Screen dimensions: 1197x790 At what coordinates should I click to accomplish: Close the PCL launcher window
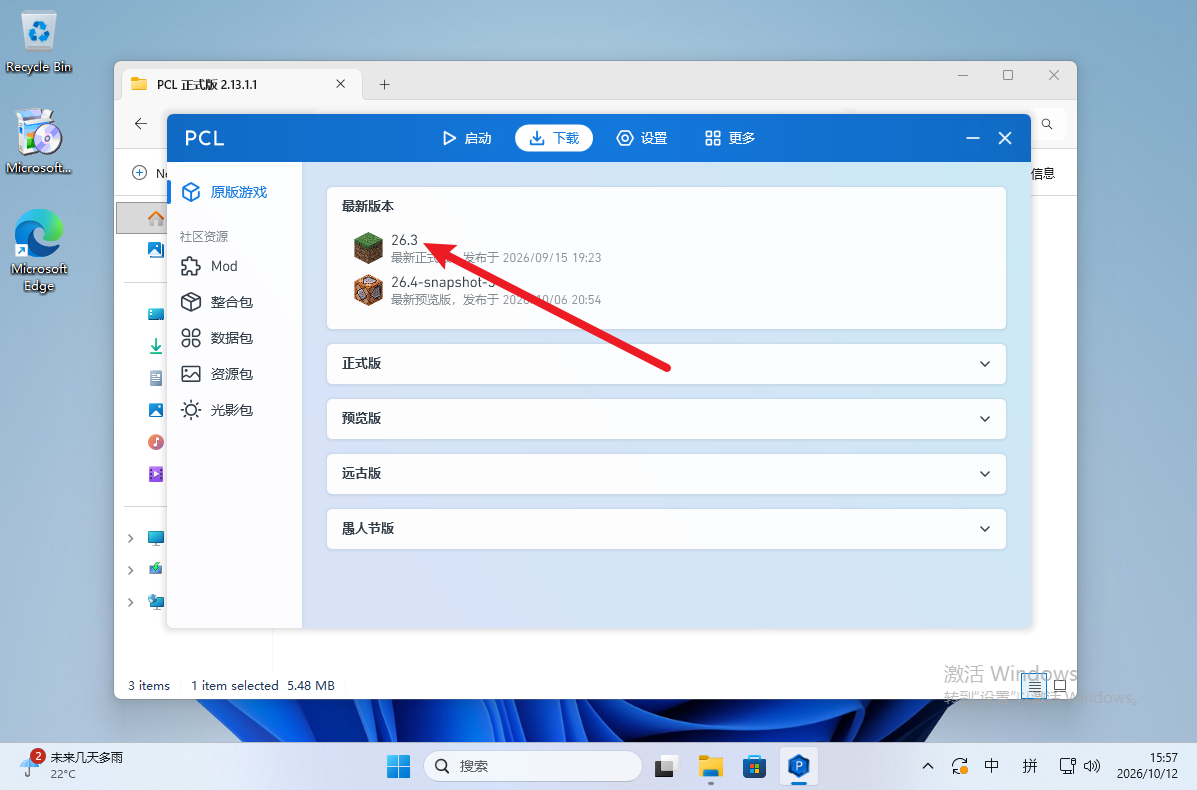(1005, 138)
